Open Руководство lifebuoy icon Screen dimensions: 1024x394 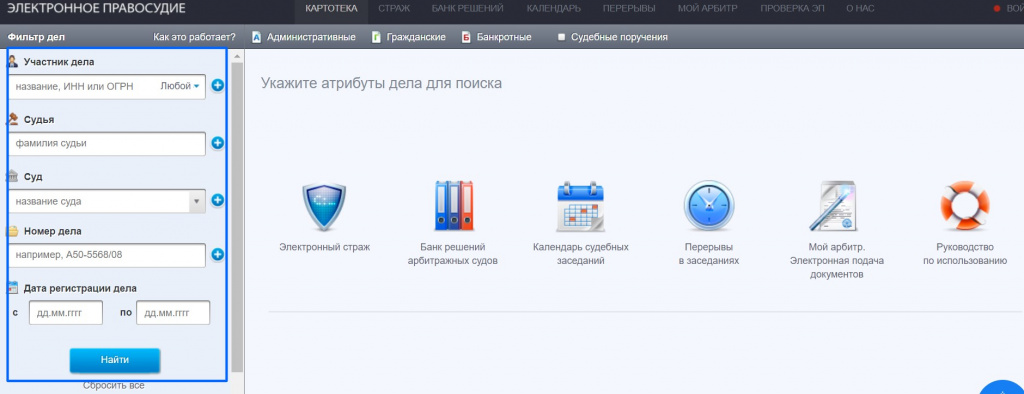965,206
